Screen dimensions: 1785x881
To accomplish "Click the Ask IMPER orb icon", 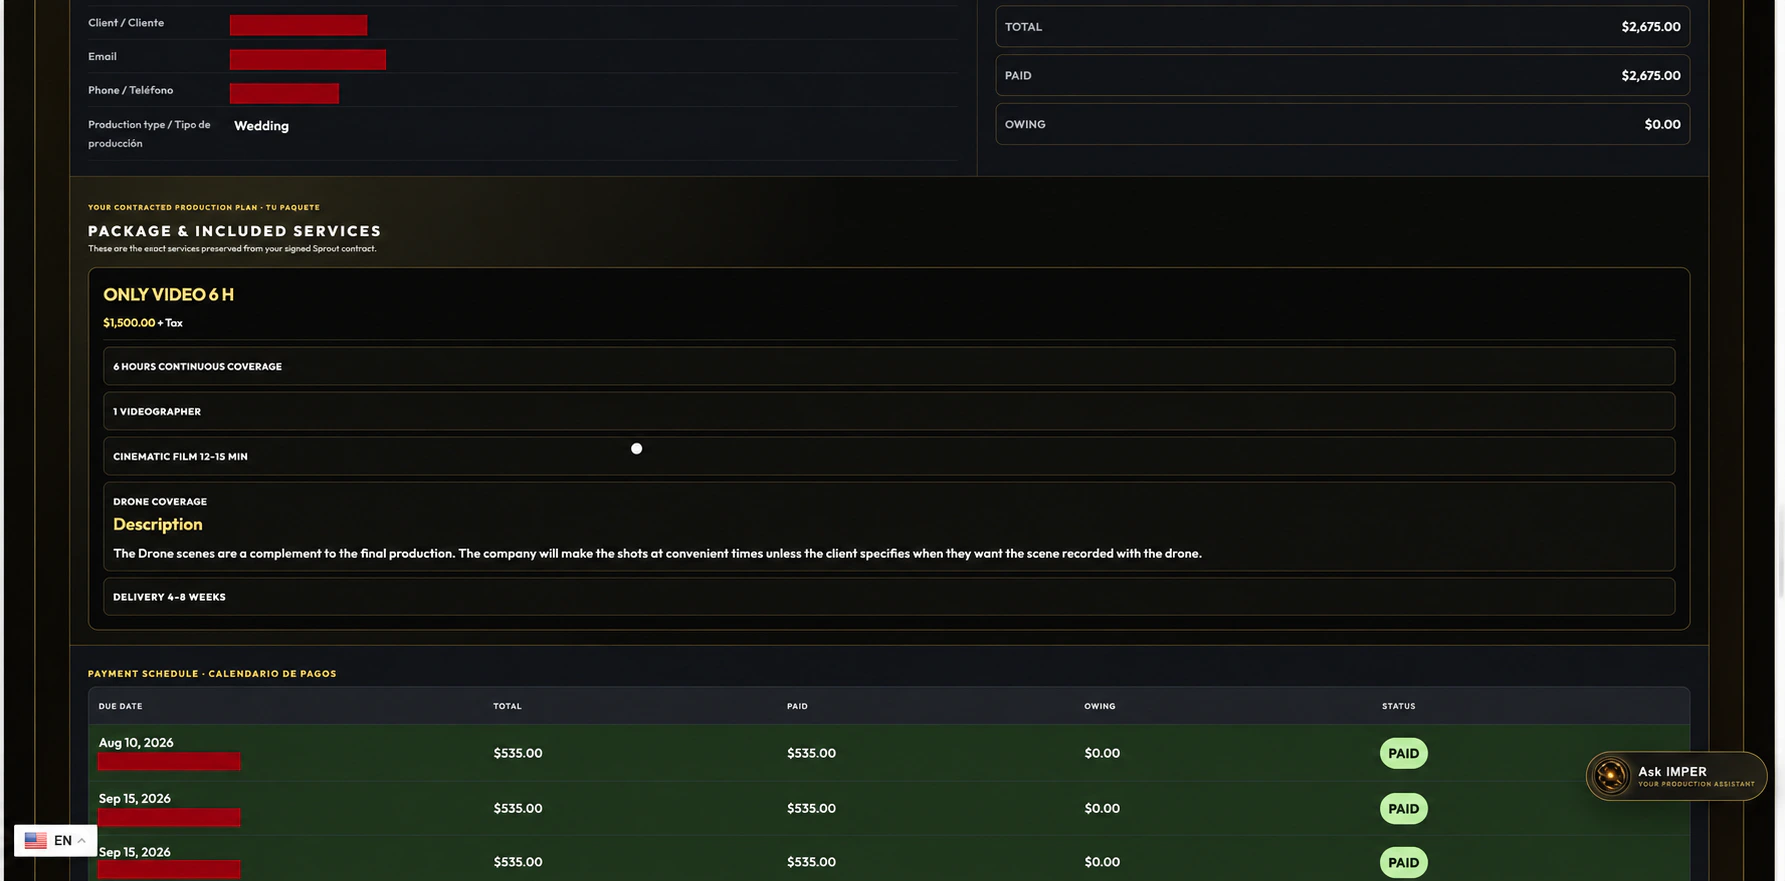I will click(1611, 776).
